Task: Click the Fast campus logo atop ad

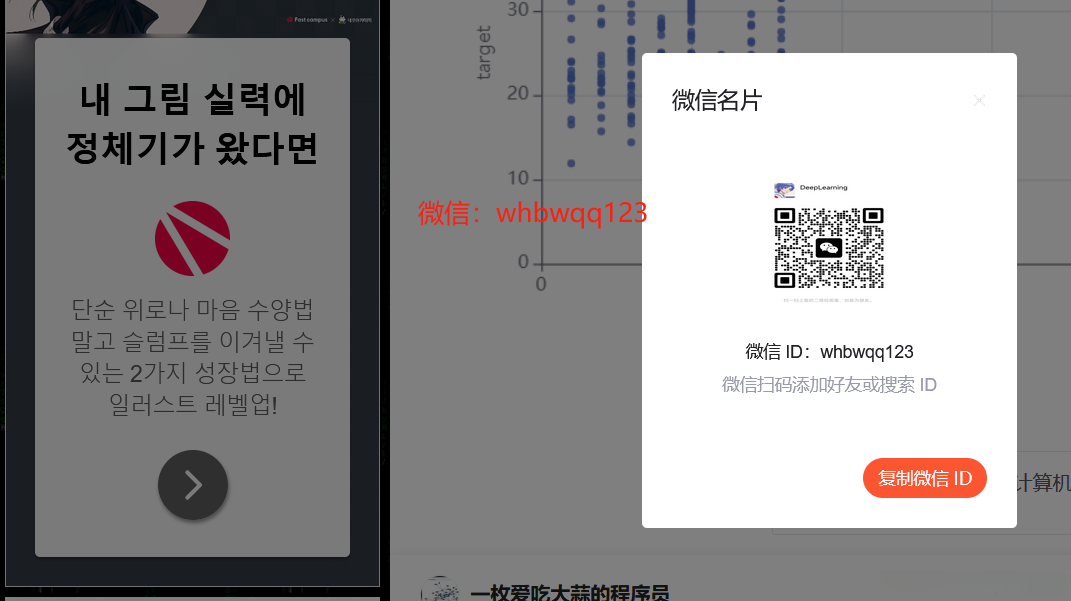Action: (308, 20)
